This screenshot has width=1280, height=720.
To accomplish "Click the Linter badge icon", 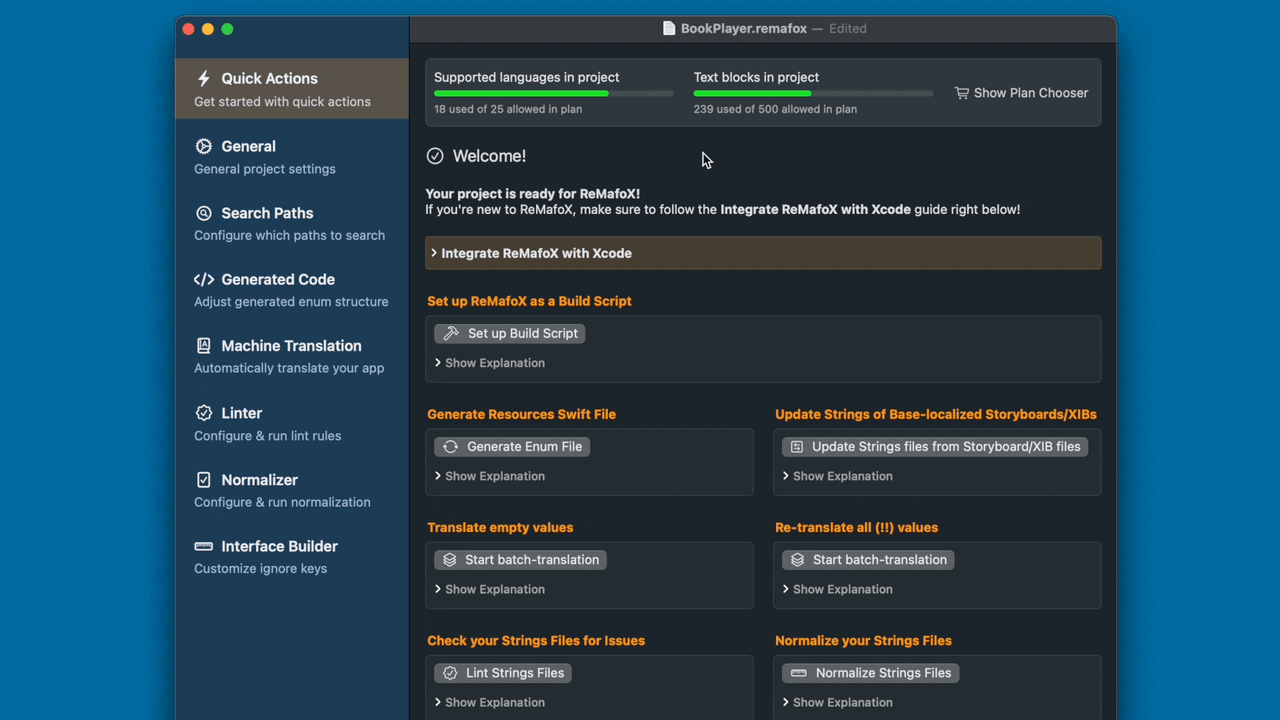I will (x=204, y=413).
